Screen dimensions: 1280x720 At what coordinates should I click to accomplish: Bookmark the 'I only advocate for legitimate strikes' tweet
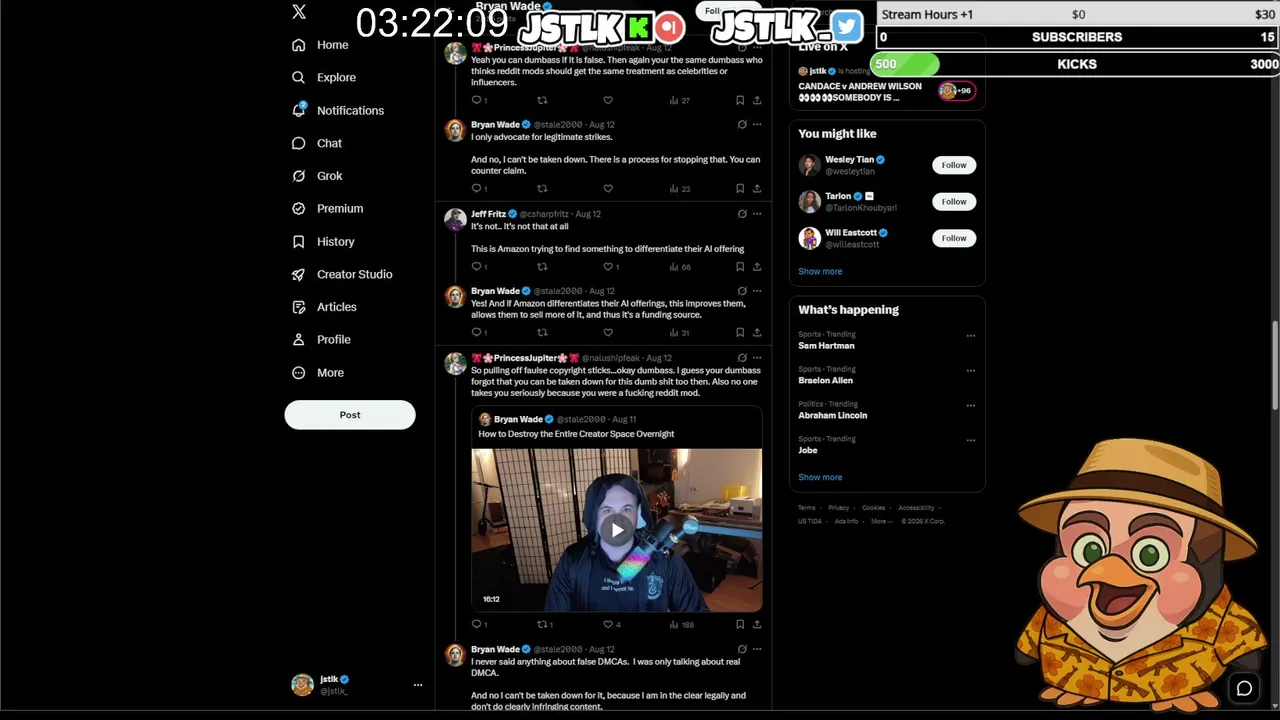pos(740,188)
